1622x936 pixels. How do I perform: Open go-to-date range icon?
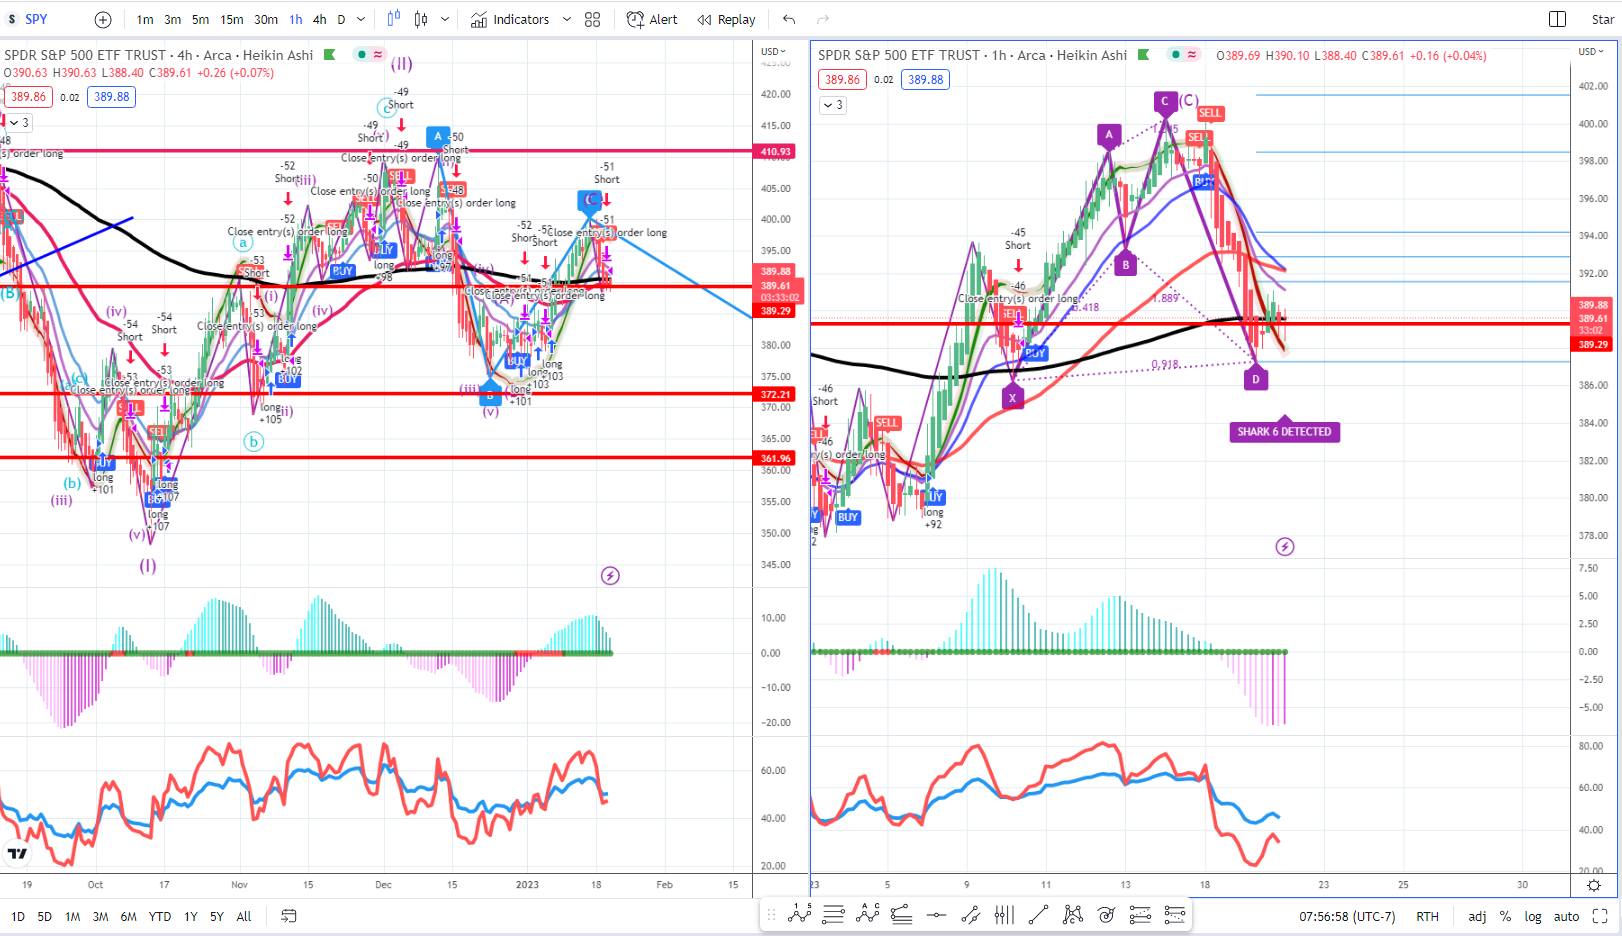point(289,916)
